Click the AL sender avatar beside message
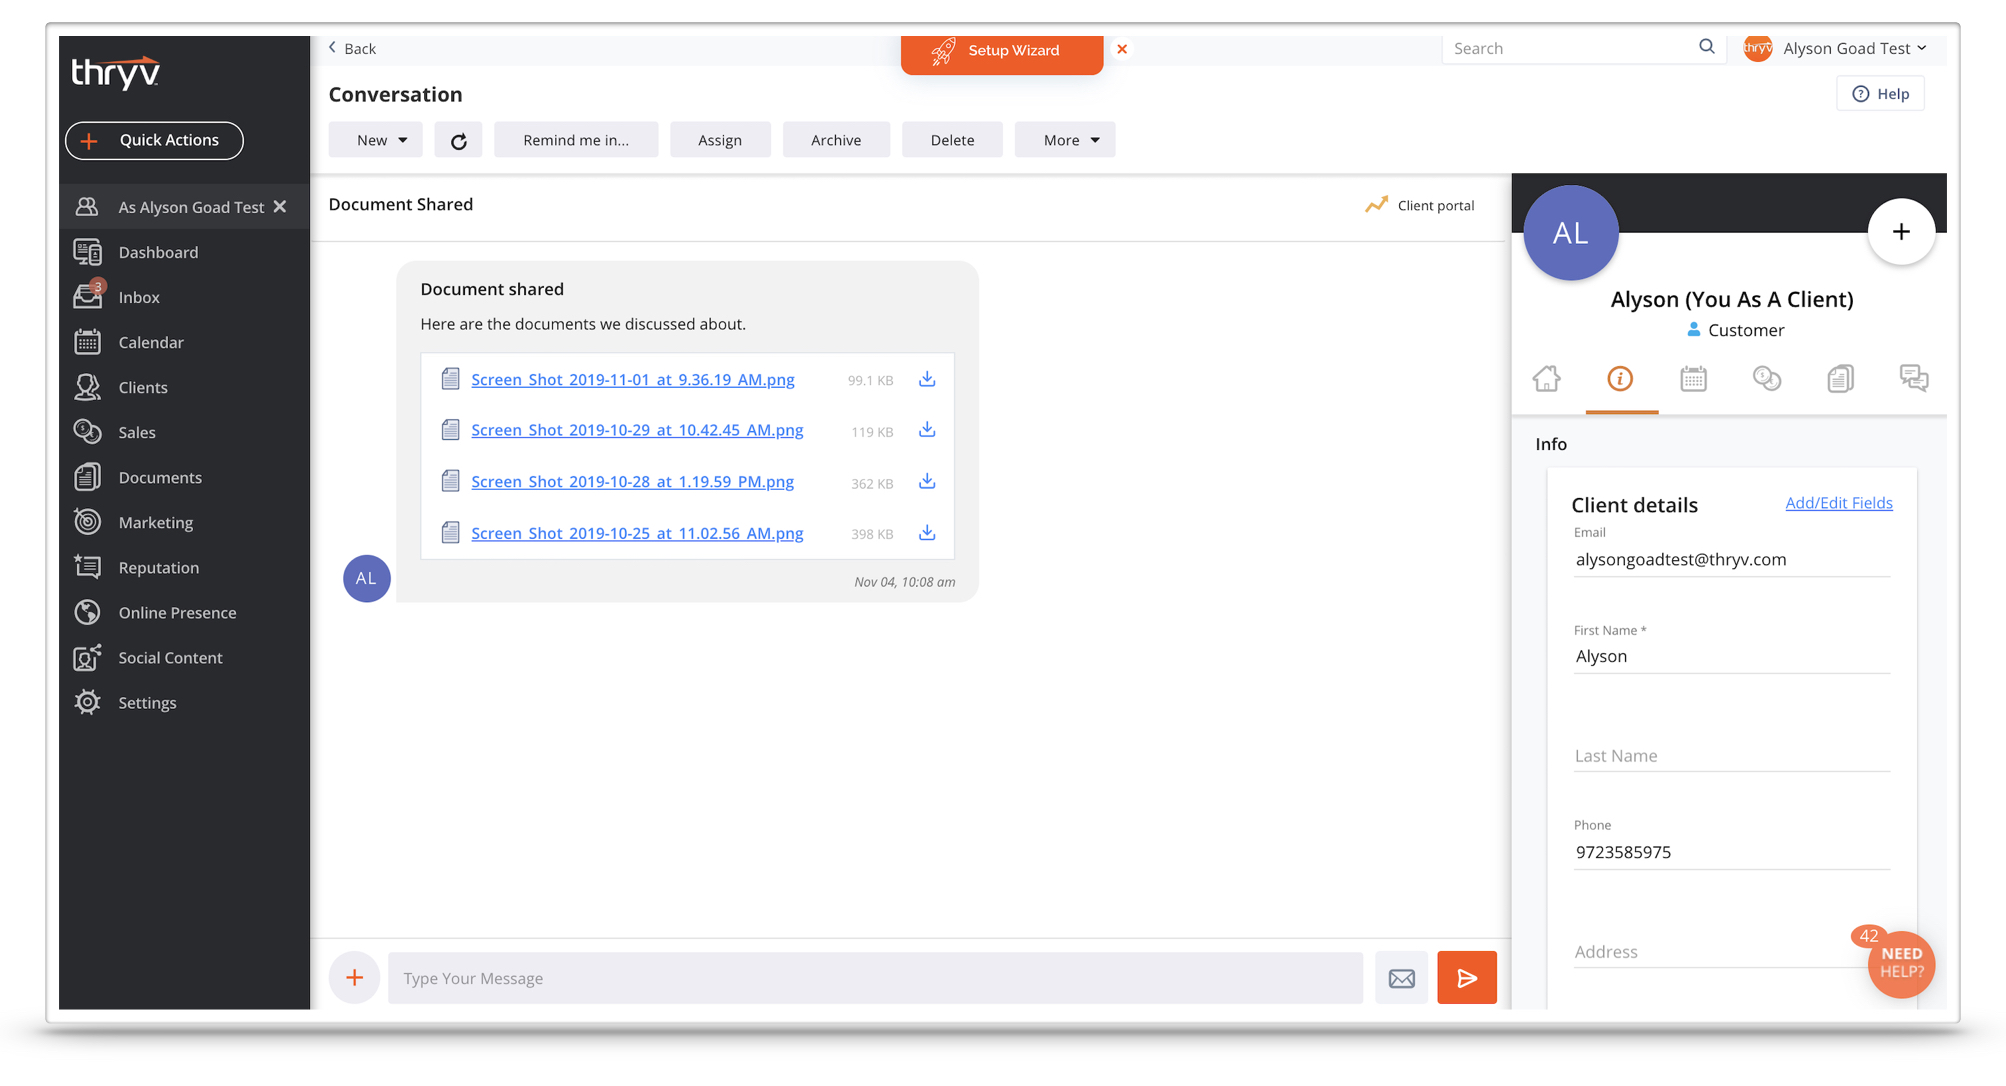Image resolution: width=2006 pixels, height=1086 pixels. click(366, 578)
